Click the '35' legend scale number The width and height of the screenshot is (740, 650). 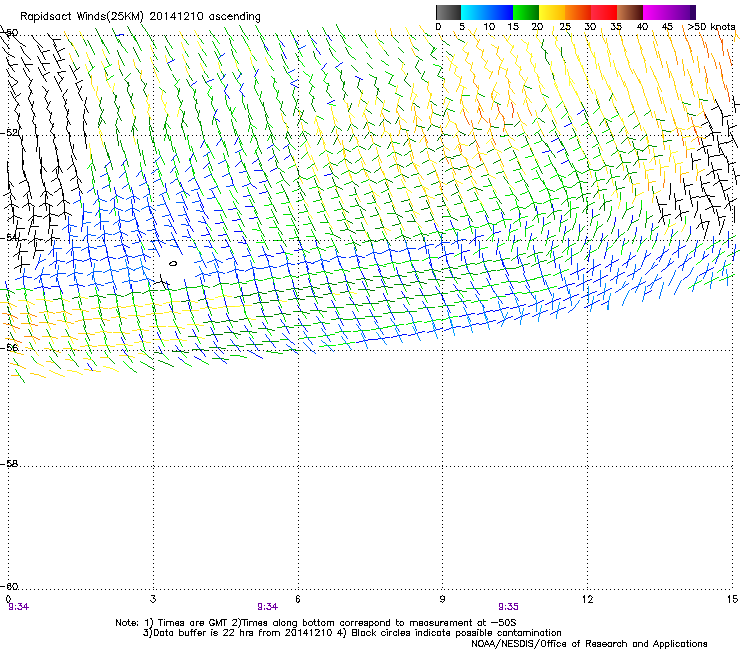[616, 27]
